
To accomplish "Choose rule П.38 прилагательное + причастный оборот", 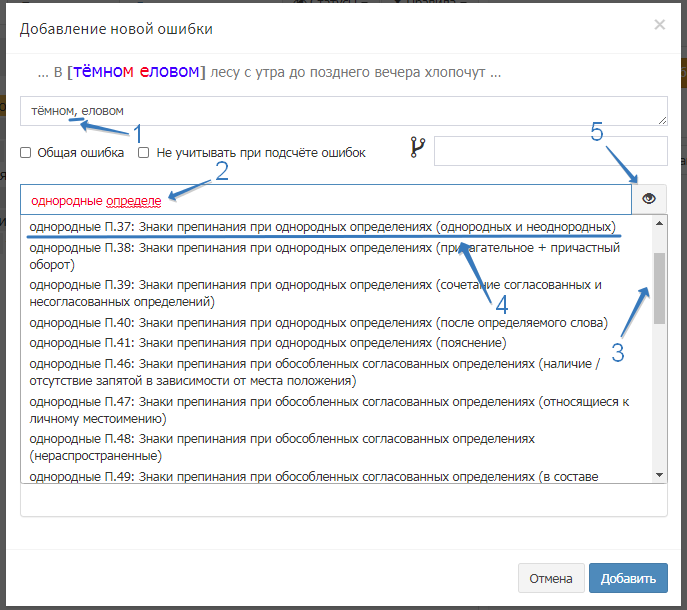I will pos(322,256).
